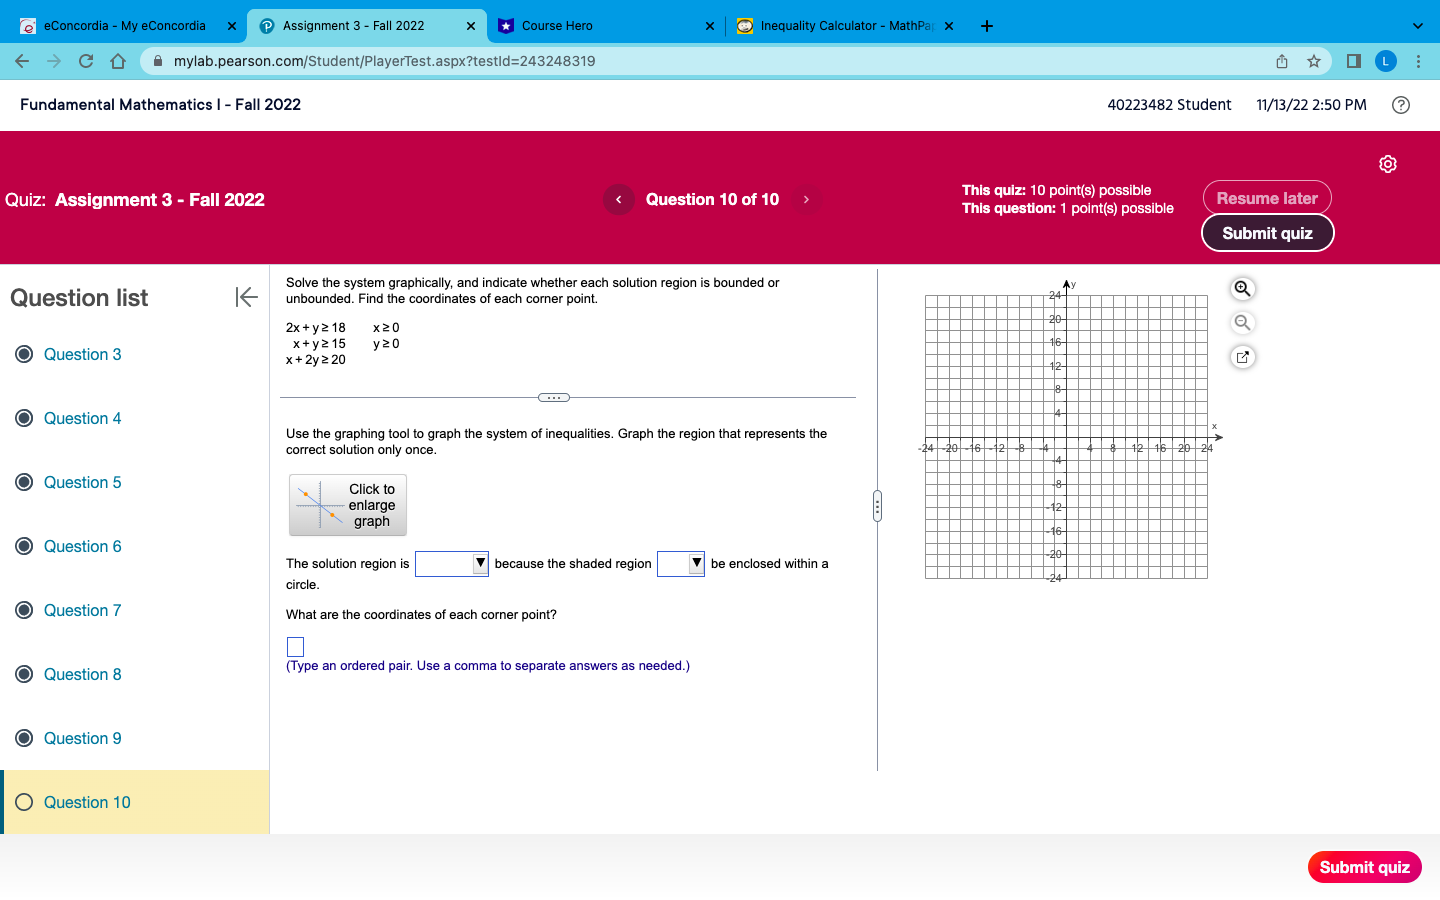Click the corner point answer box
This screenshot has width=1440, height=900.
(295, 647)
